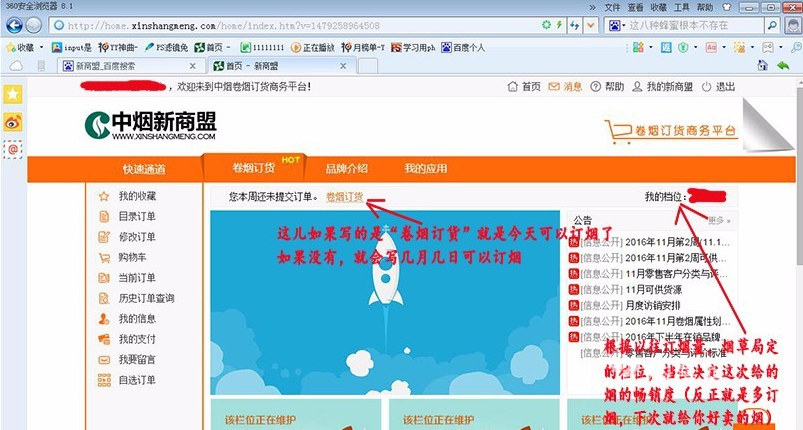Open the Baidu paw search engine selector

click(616, 25)
